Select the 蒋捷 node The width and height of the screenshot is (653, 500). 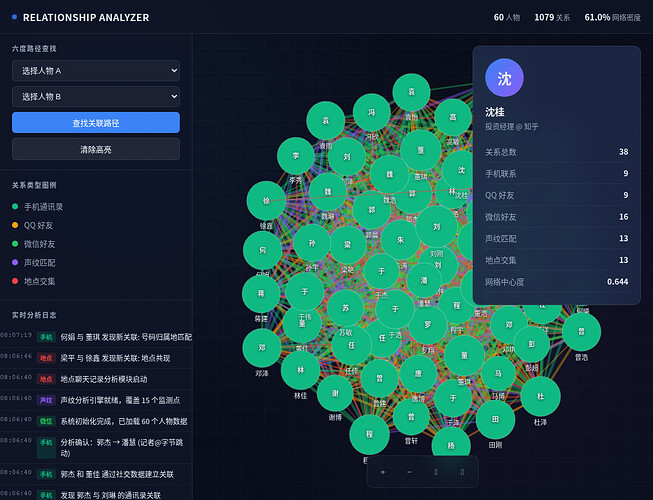[x=261, y=294]
